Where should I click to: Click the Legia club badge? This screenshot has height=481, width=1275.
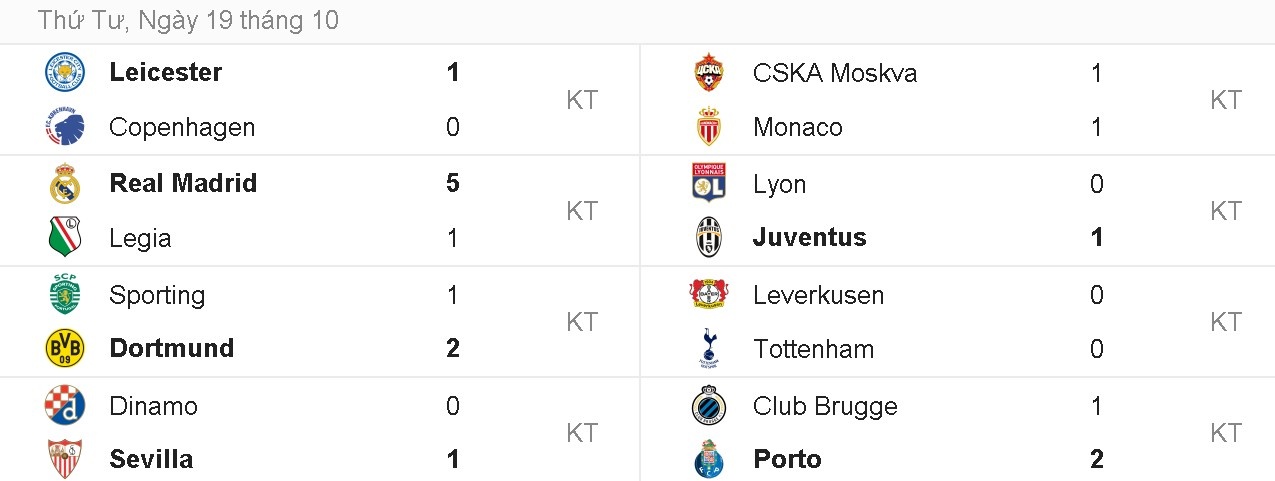click(65, 238)
